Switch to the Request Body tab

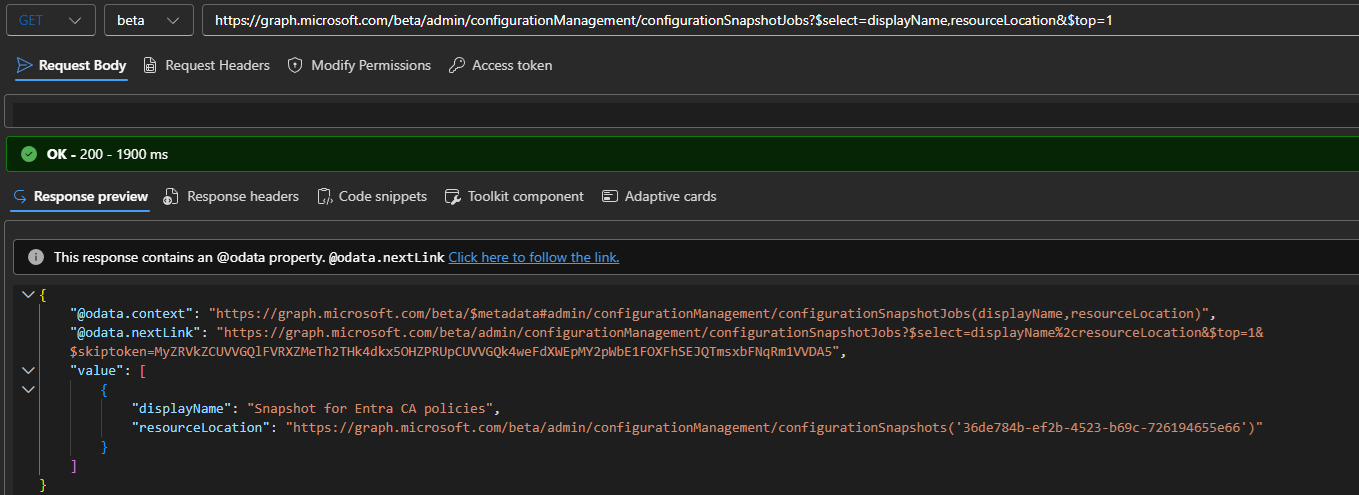[x=72, y=65]
